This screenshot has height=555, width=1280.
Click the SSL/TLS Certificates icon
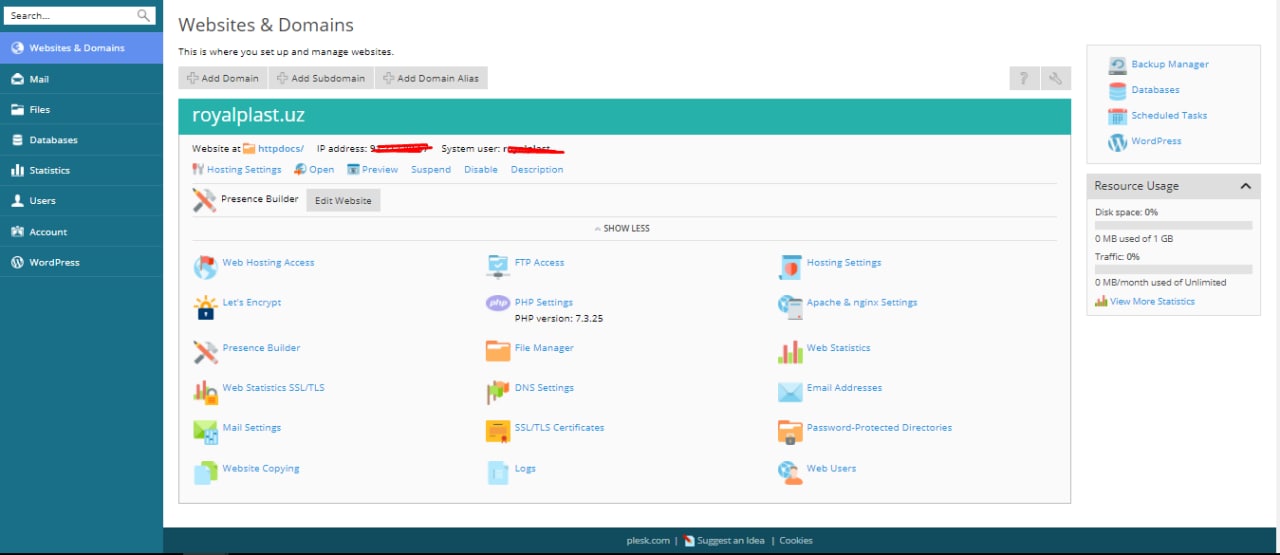(498, 432)
